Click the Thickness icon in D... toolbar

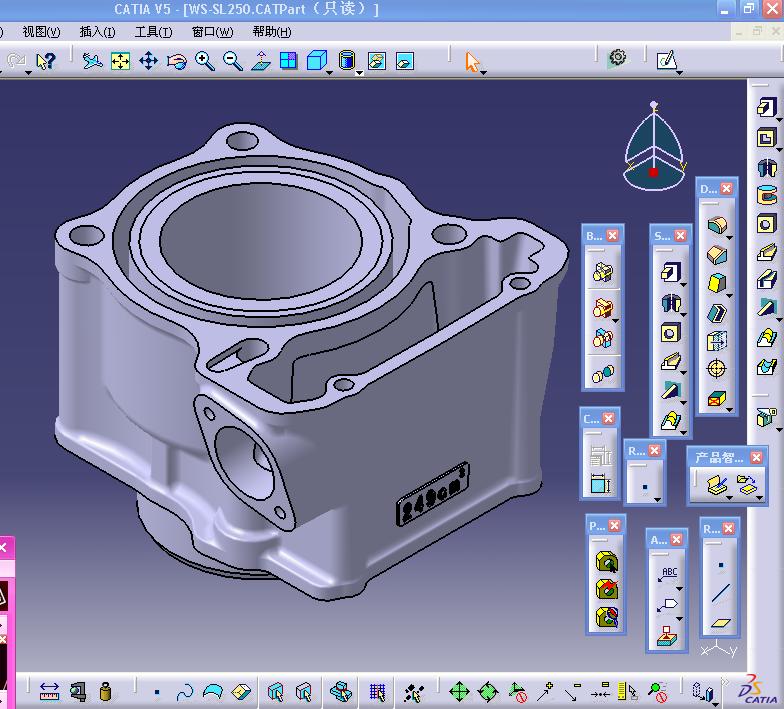pyautogui.click(x=717, y=342)
